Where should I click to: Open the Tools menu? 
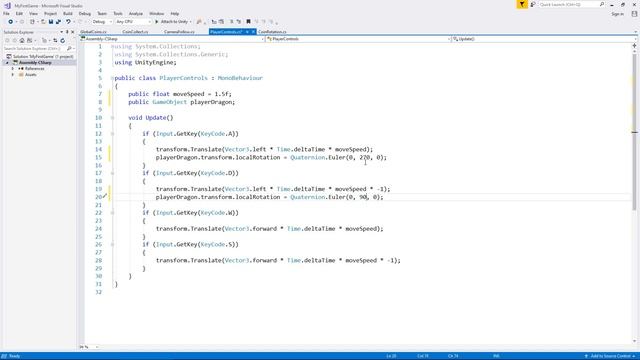(x=118, y=13)
